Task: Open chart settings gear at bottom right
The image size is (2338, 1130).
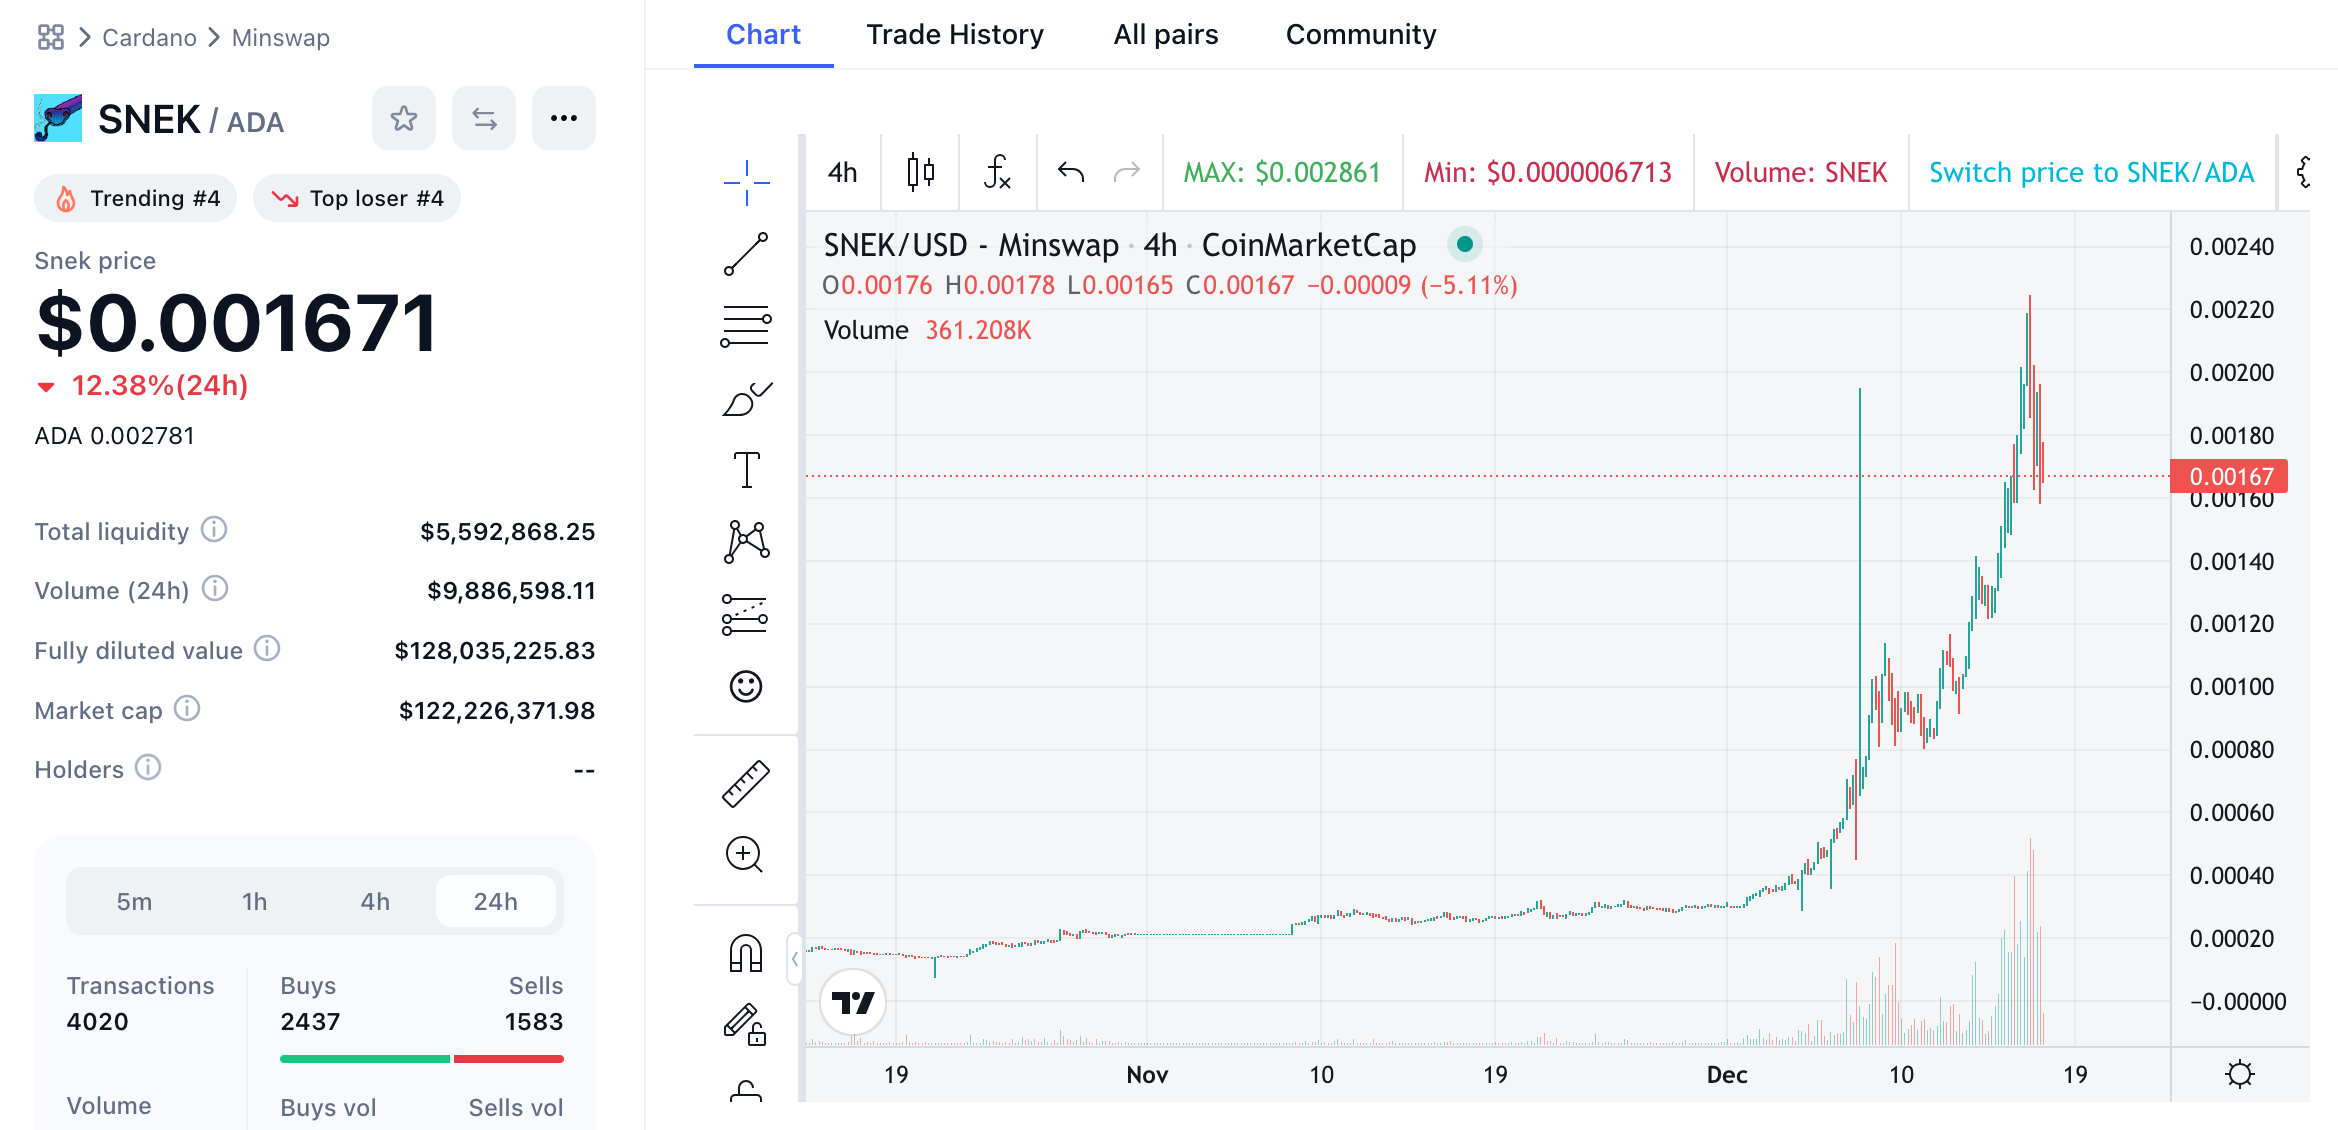Action: point(2240,1074)
